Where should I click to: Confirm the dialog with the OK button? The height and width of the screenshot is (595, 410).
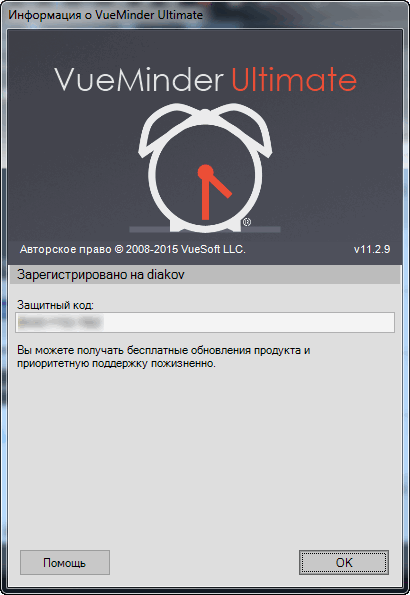coord(344,562)
